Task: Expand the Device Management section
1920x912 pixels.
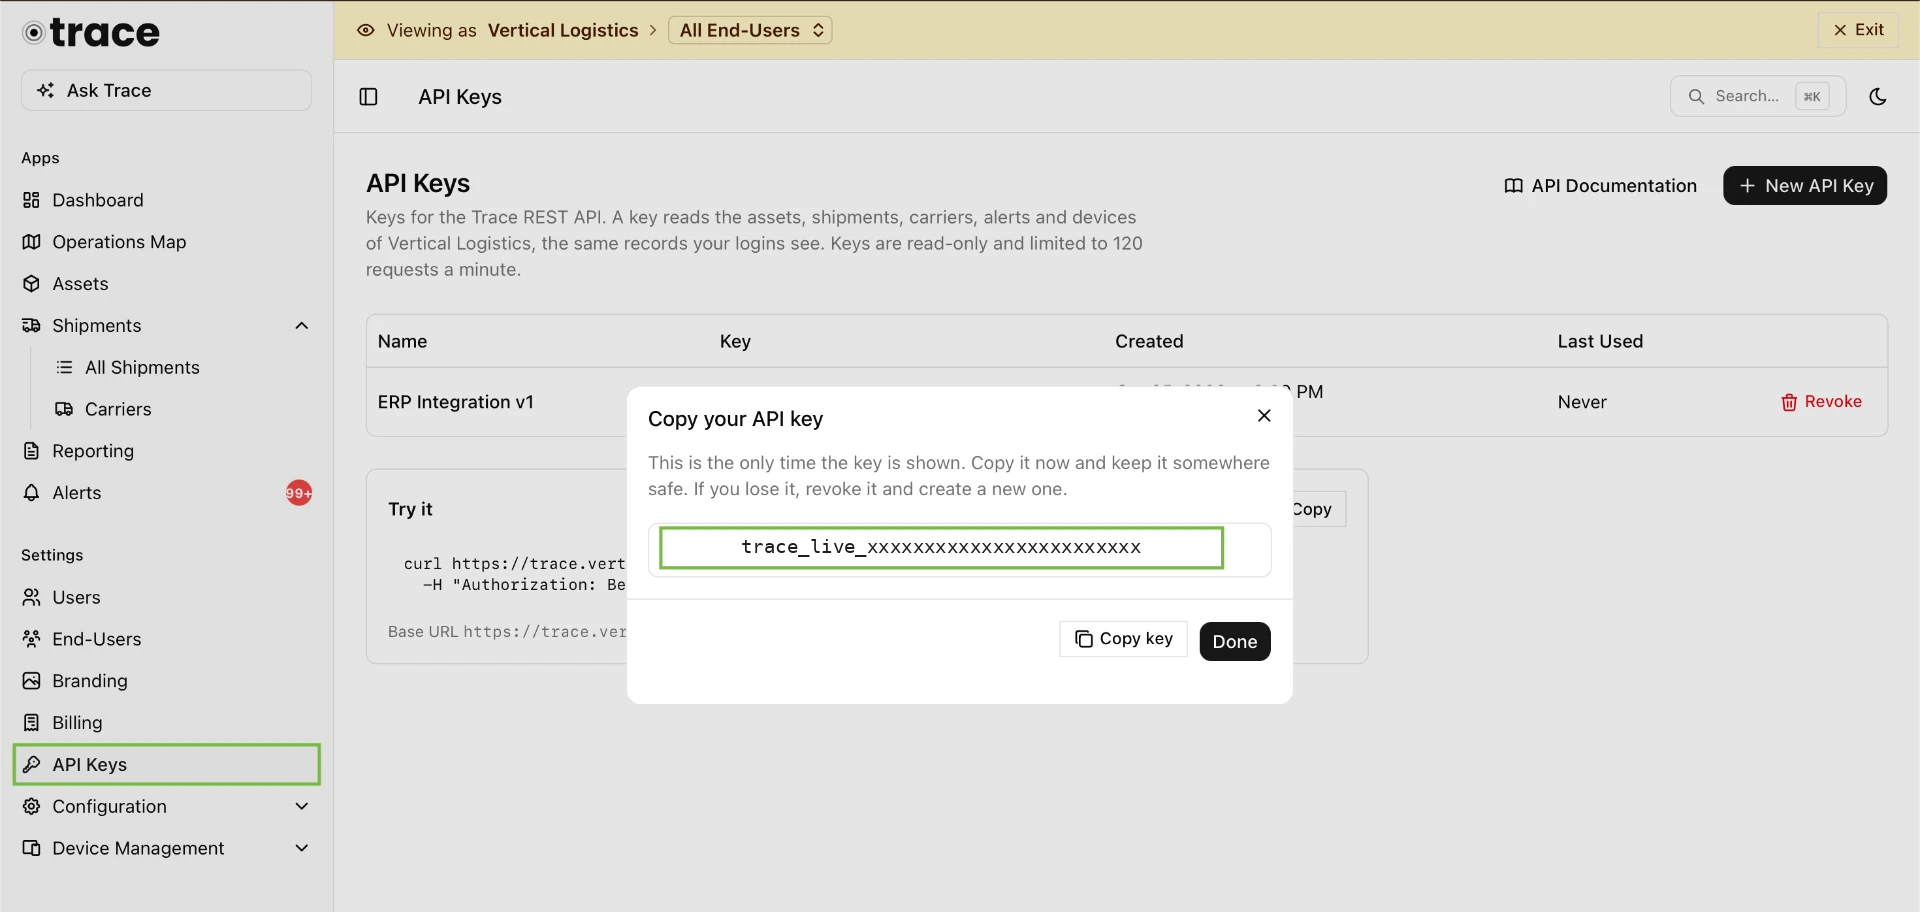Action: pos(166,849)
